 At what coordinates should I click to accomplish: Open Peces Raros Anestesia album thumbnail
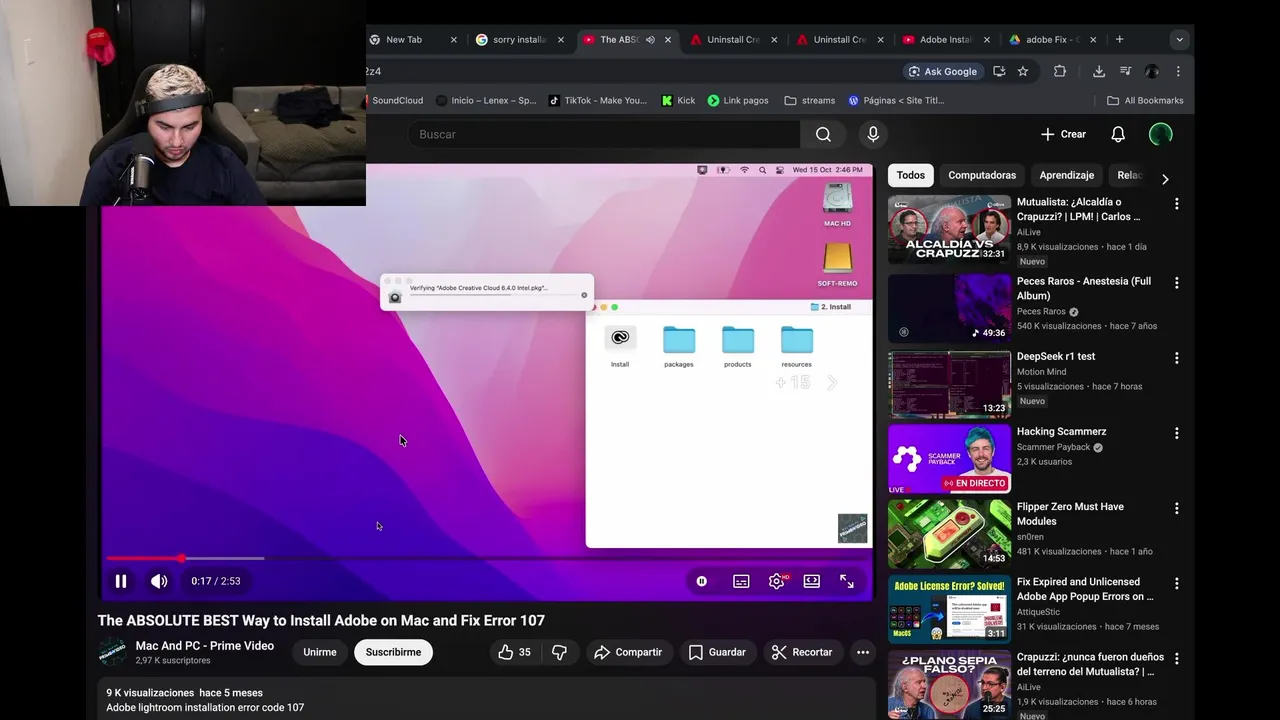[949, 309]
